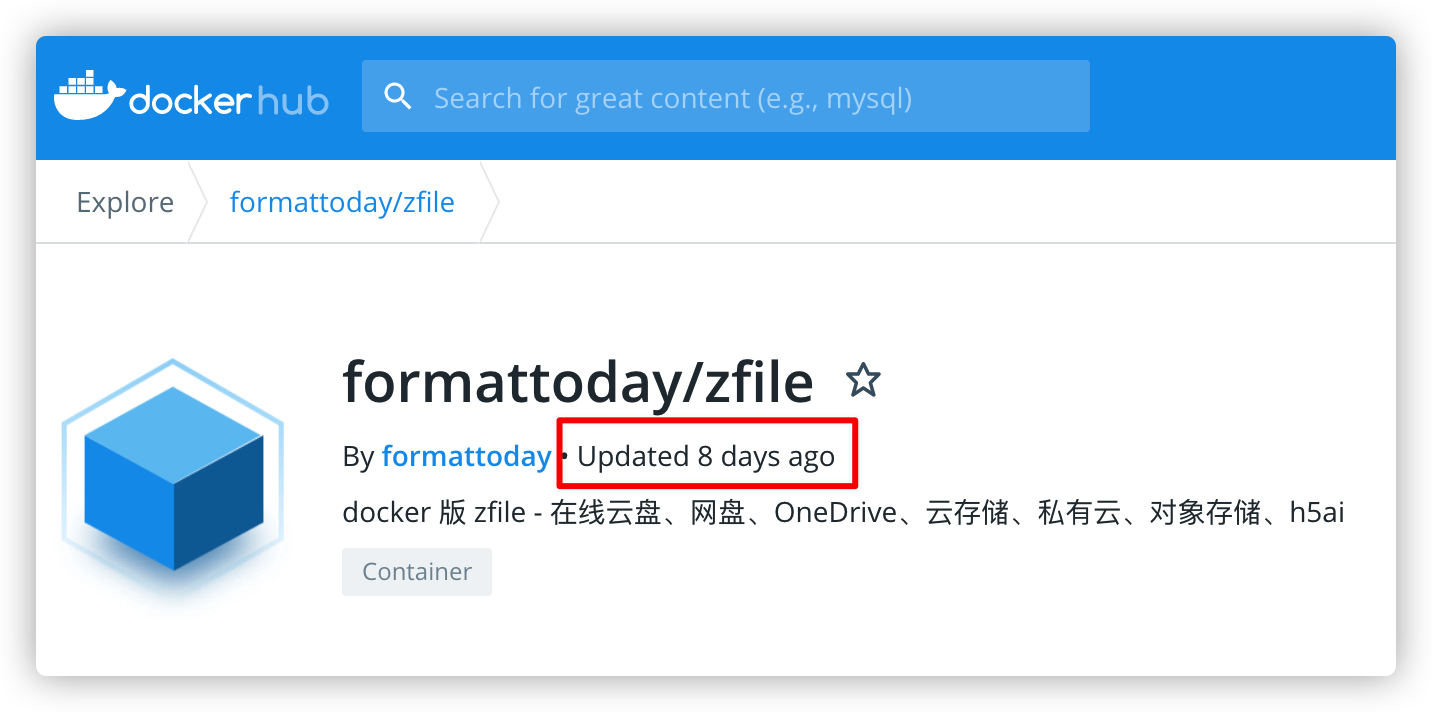Click the Container tag badge
The height and width of the screenshot is (712, 1432).
point(416,572)
